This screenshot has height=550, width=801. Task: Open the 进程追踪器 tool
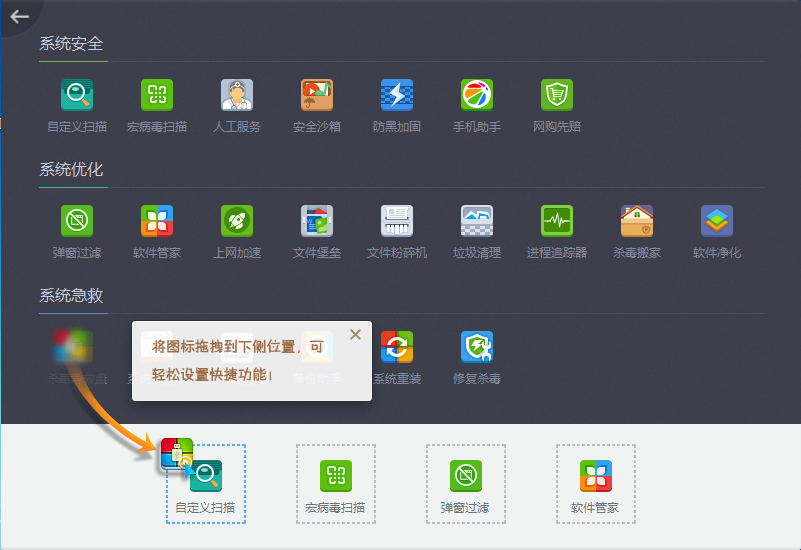tap(557, 231)
